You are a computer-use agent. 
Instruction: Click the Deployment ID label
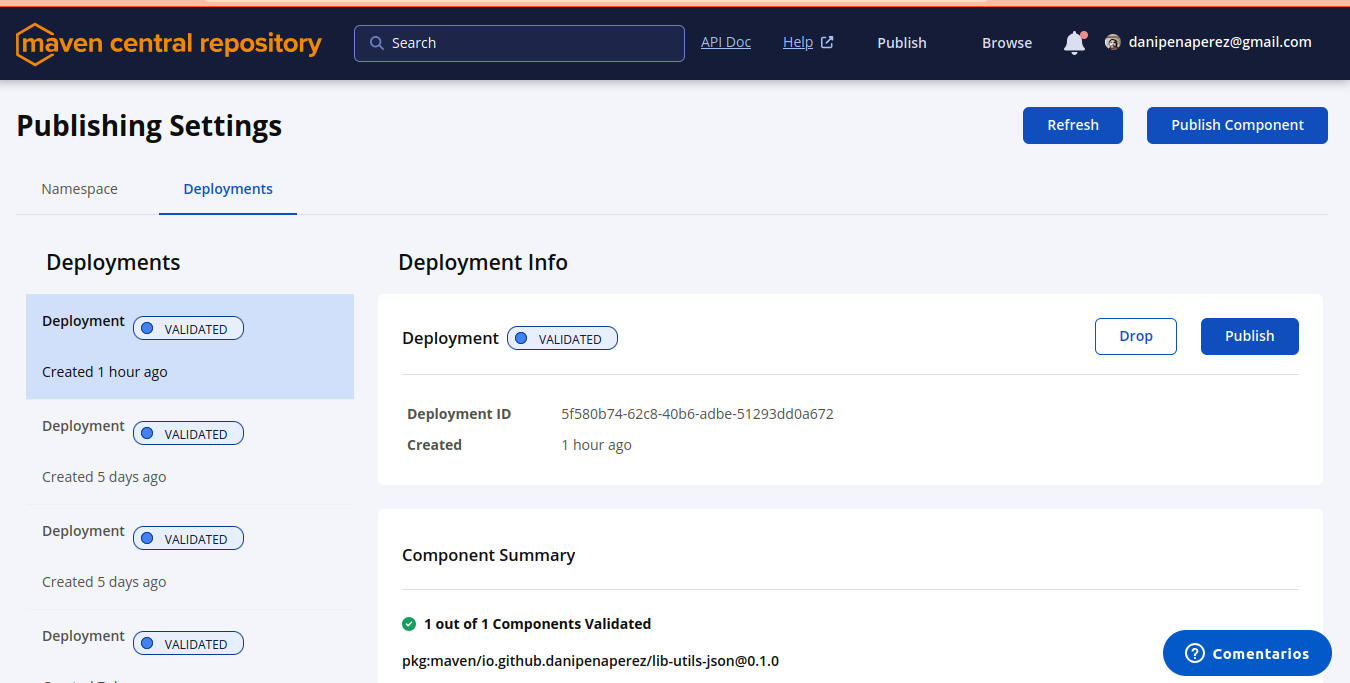(459, 414)
